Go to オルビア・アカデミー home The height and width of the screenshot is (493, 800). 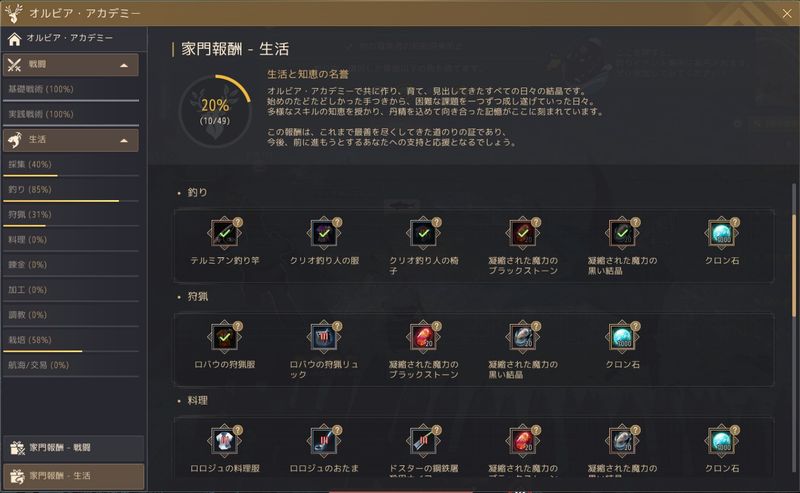(70, 38)
